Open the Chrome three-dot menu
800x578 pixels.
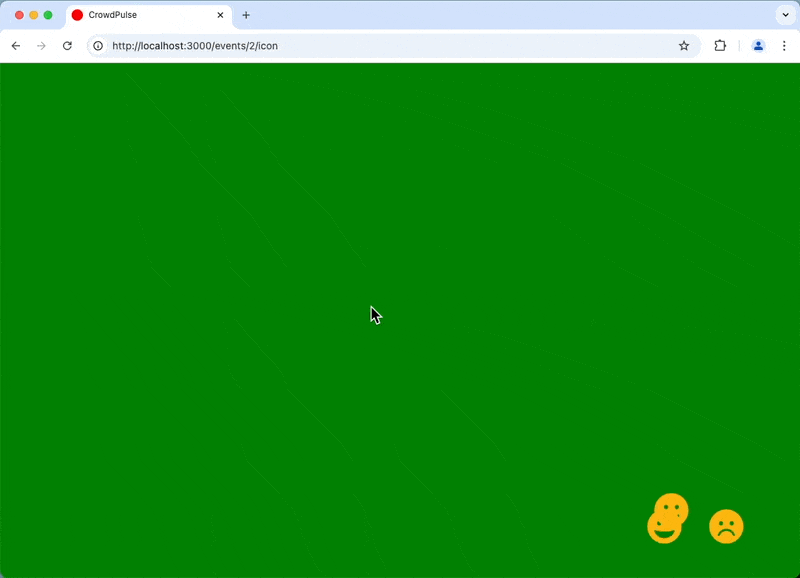[x=784, y=46]
